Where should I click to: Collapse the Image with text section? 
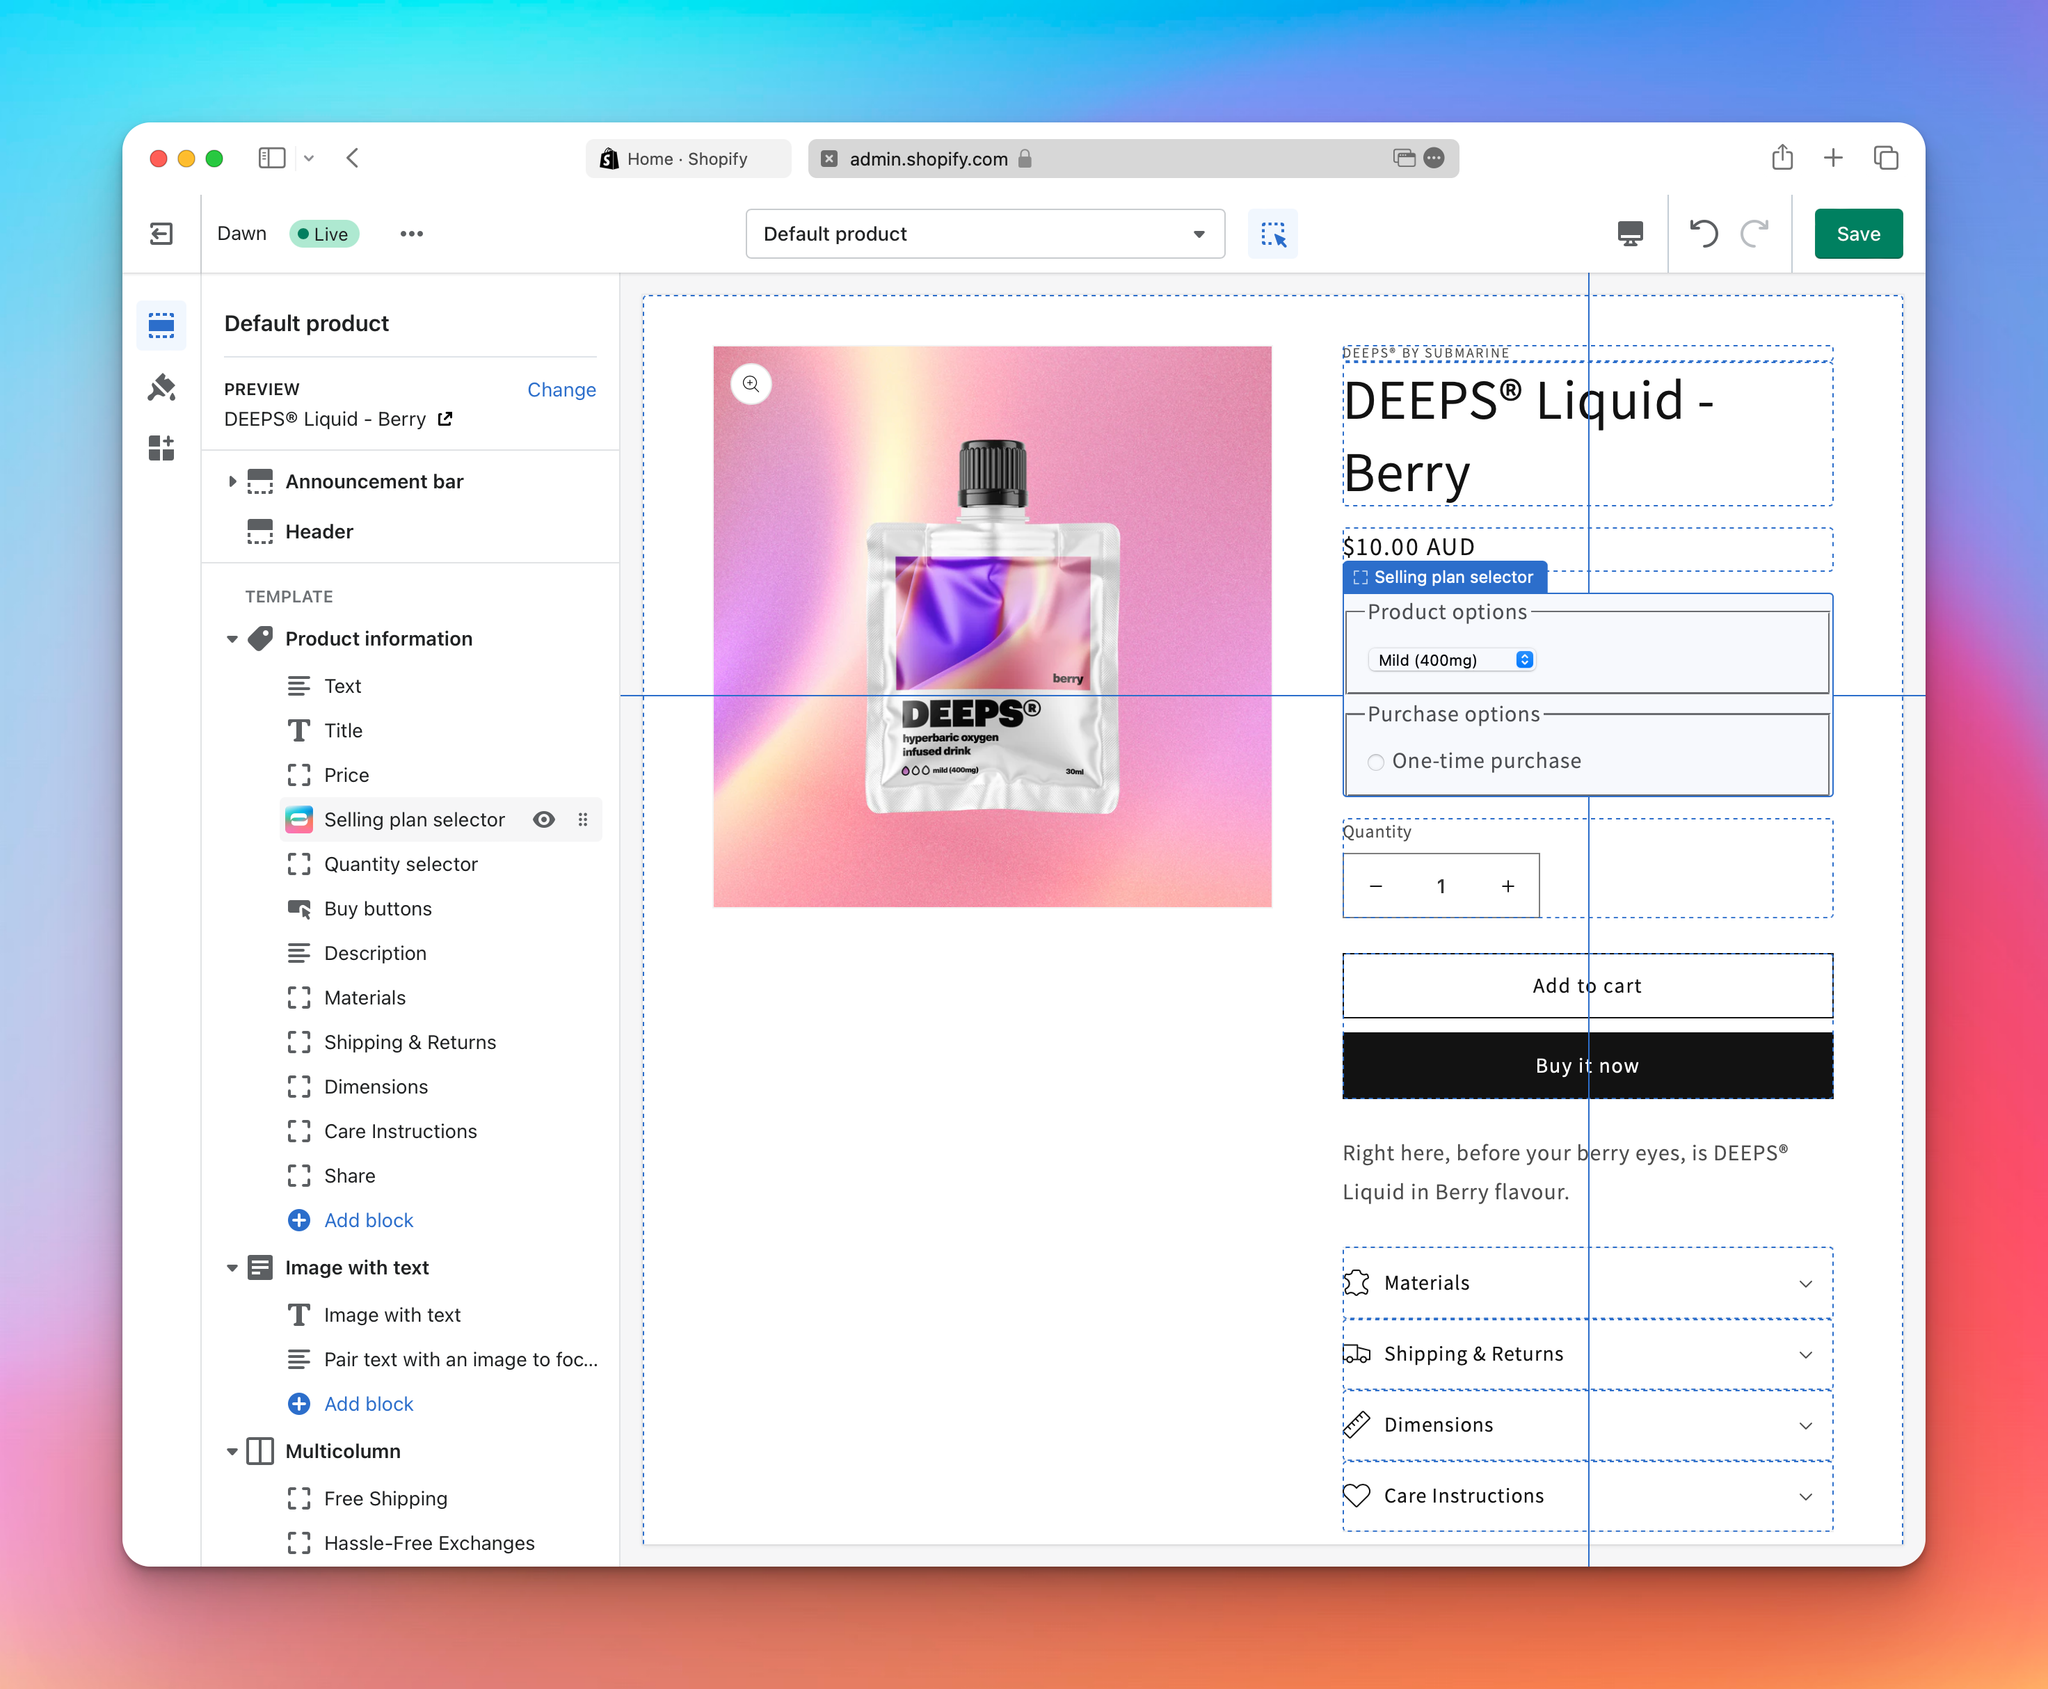tap(232, 1268)
